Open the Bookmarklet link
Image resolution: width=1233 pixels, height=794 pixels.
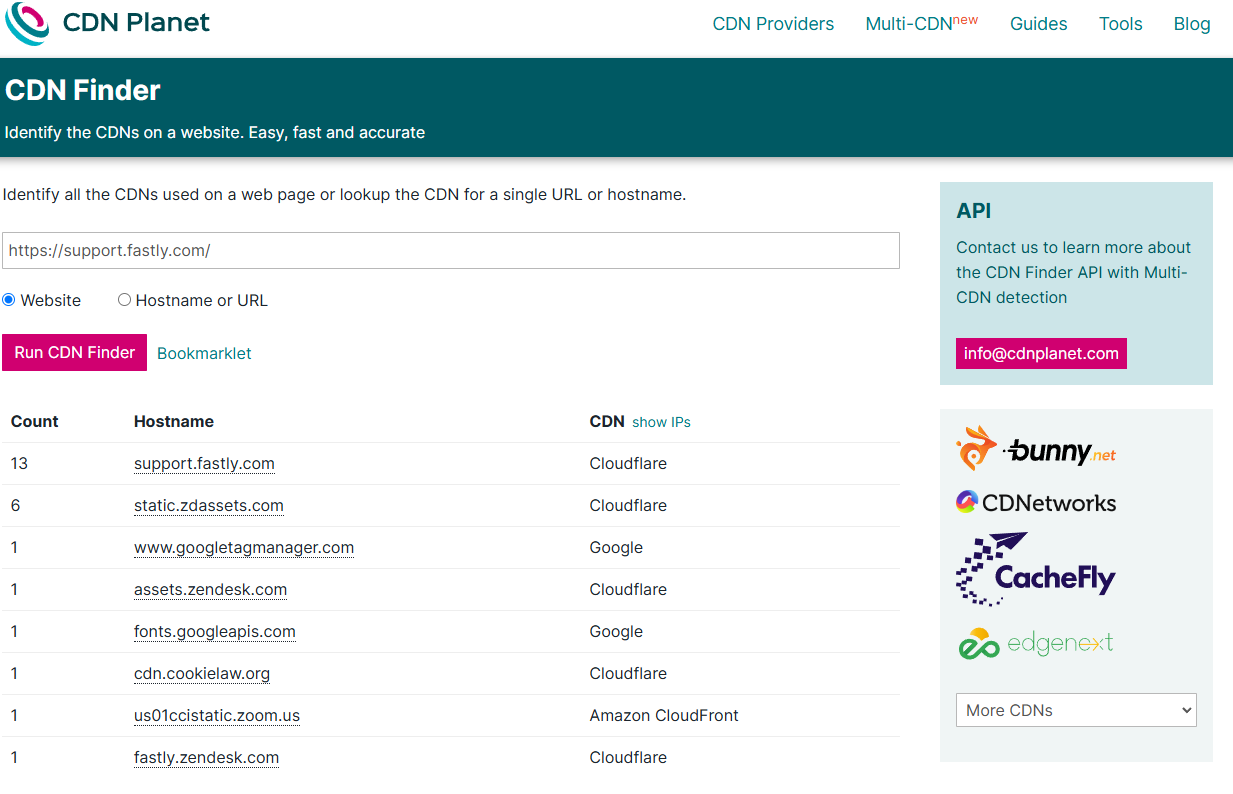pos(204,353)
